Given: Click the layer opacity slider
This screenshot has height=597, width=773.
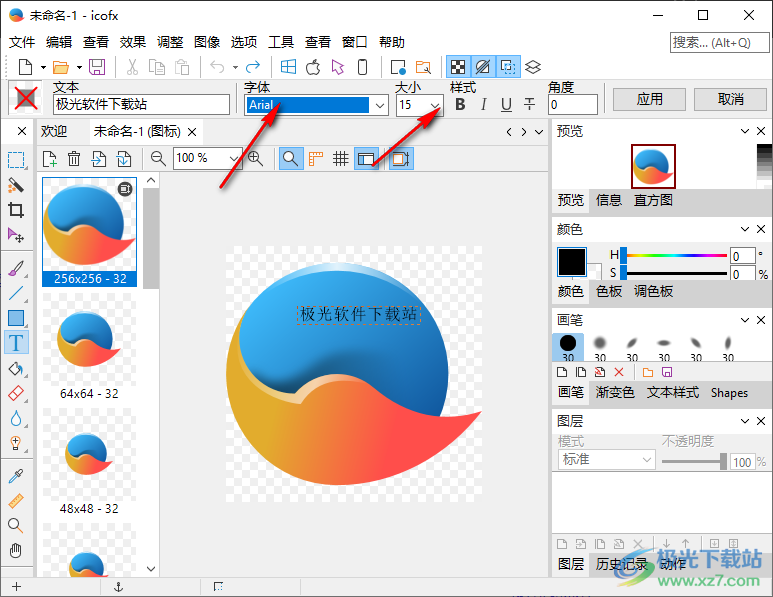Looking at the screenshot, I should coord(694,462).
